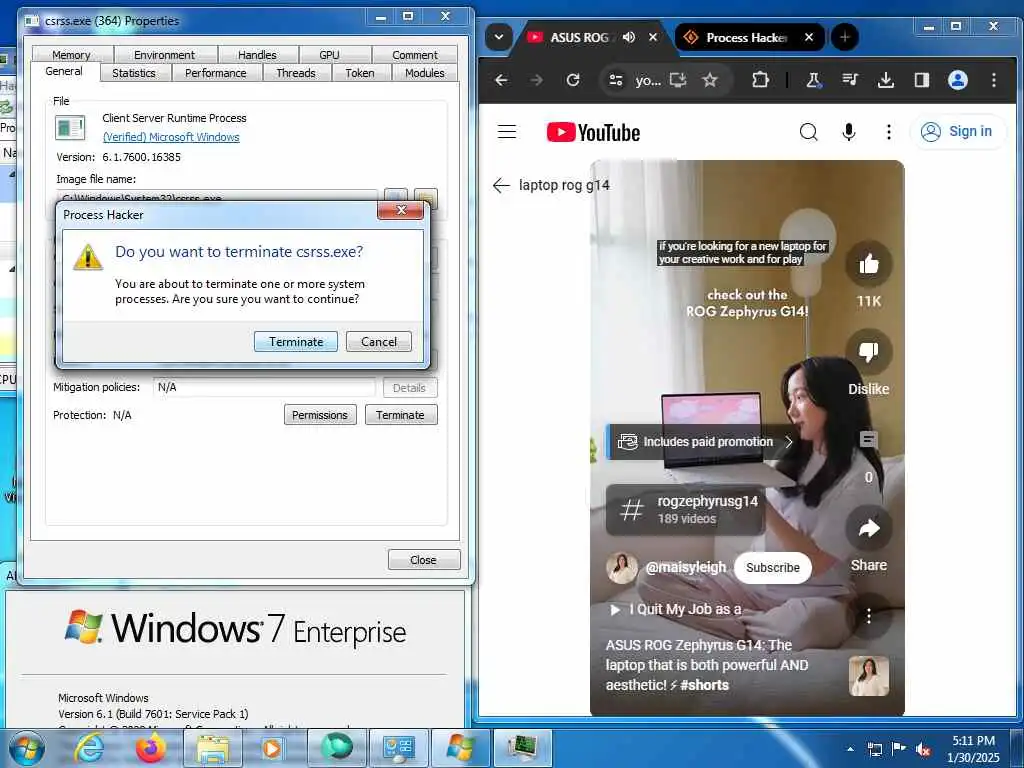Open a new browser tab

pyautogui.click(x=844, y=37)
